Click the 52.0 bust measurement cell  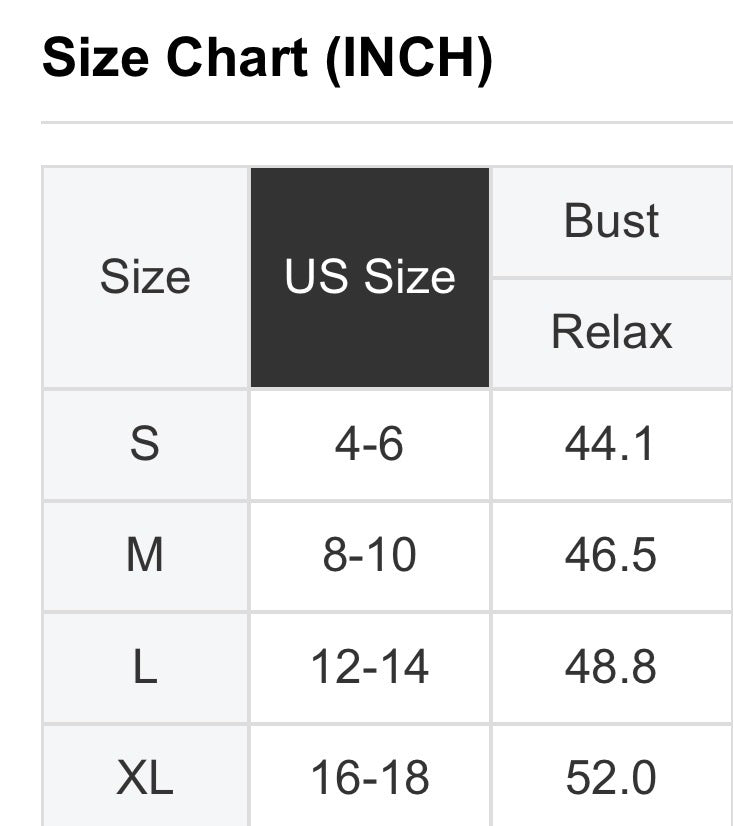coord(610,777)
